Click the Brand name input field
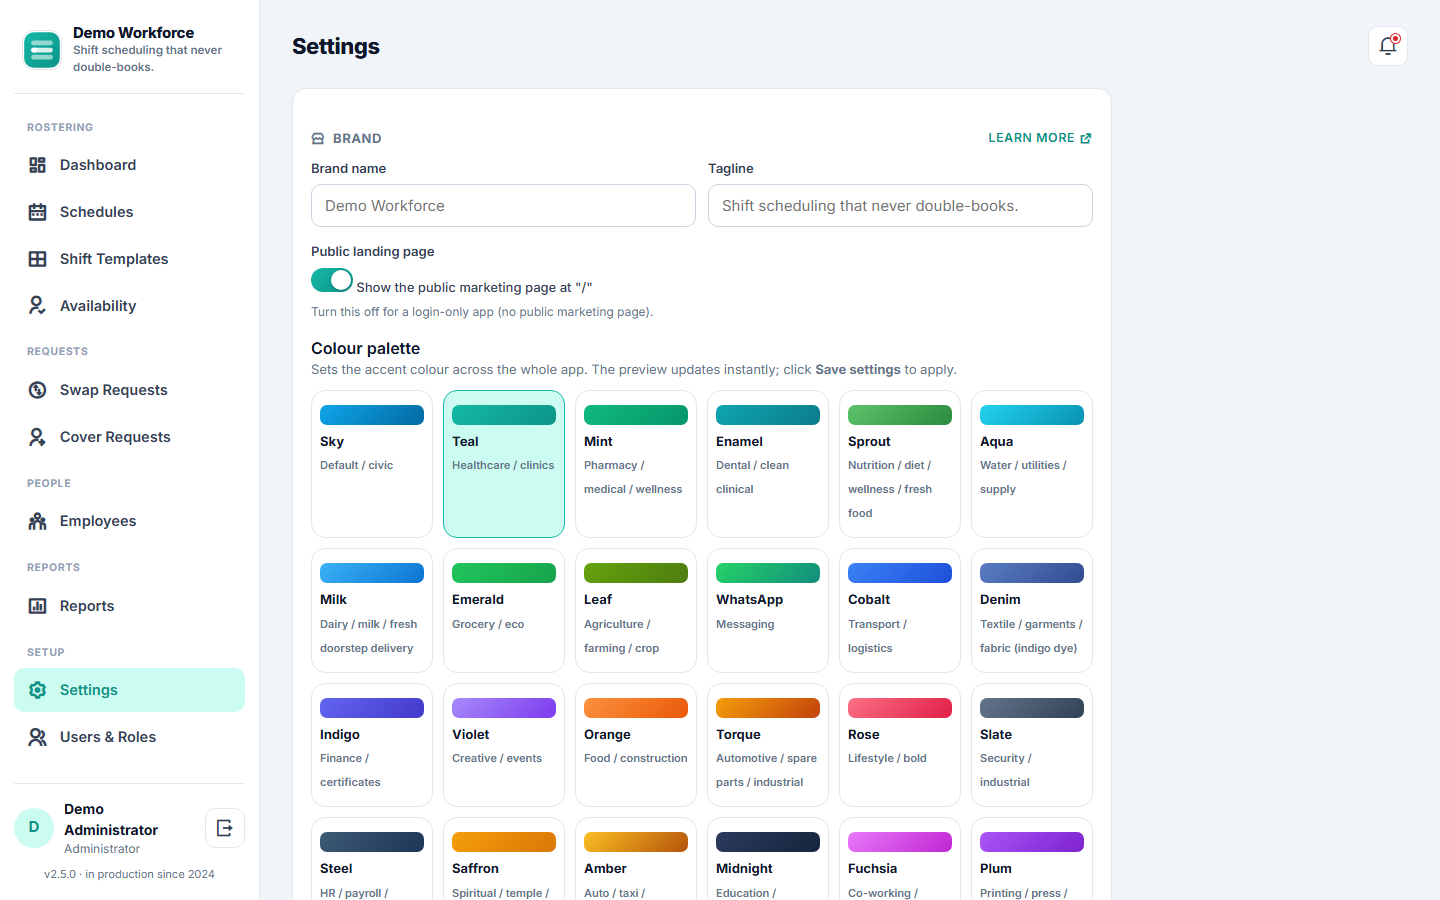The image size is (1440, 900). [x=503, y=206]
